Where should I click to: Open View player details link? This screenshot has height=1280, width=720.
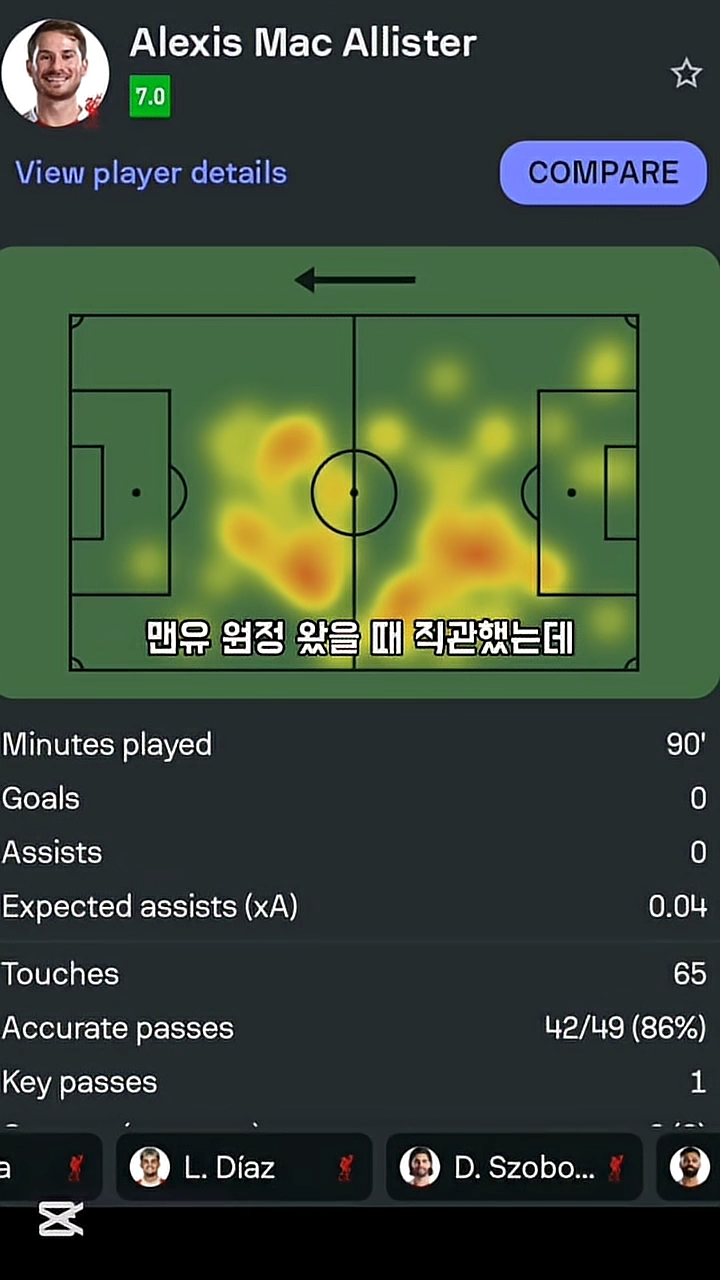point(151,173)
